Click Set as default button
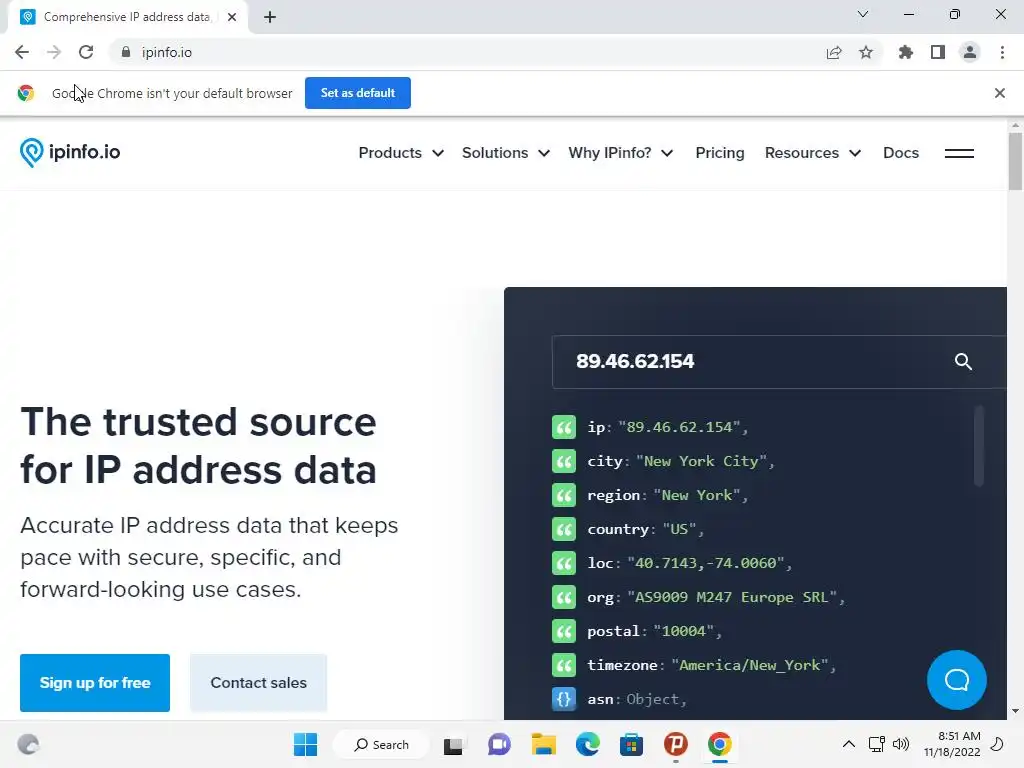This screenshot has width=1024, height=768. pyautogui.click(x=358, y=93)
